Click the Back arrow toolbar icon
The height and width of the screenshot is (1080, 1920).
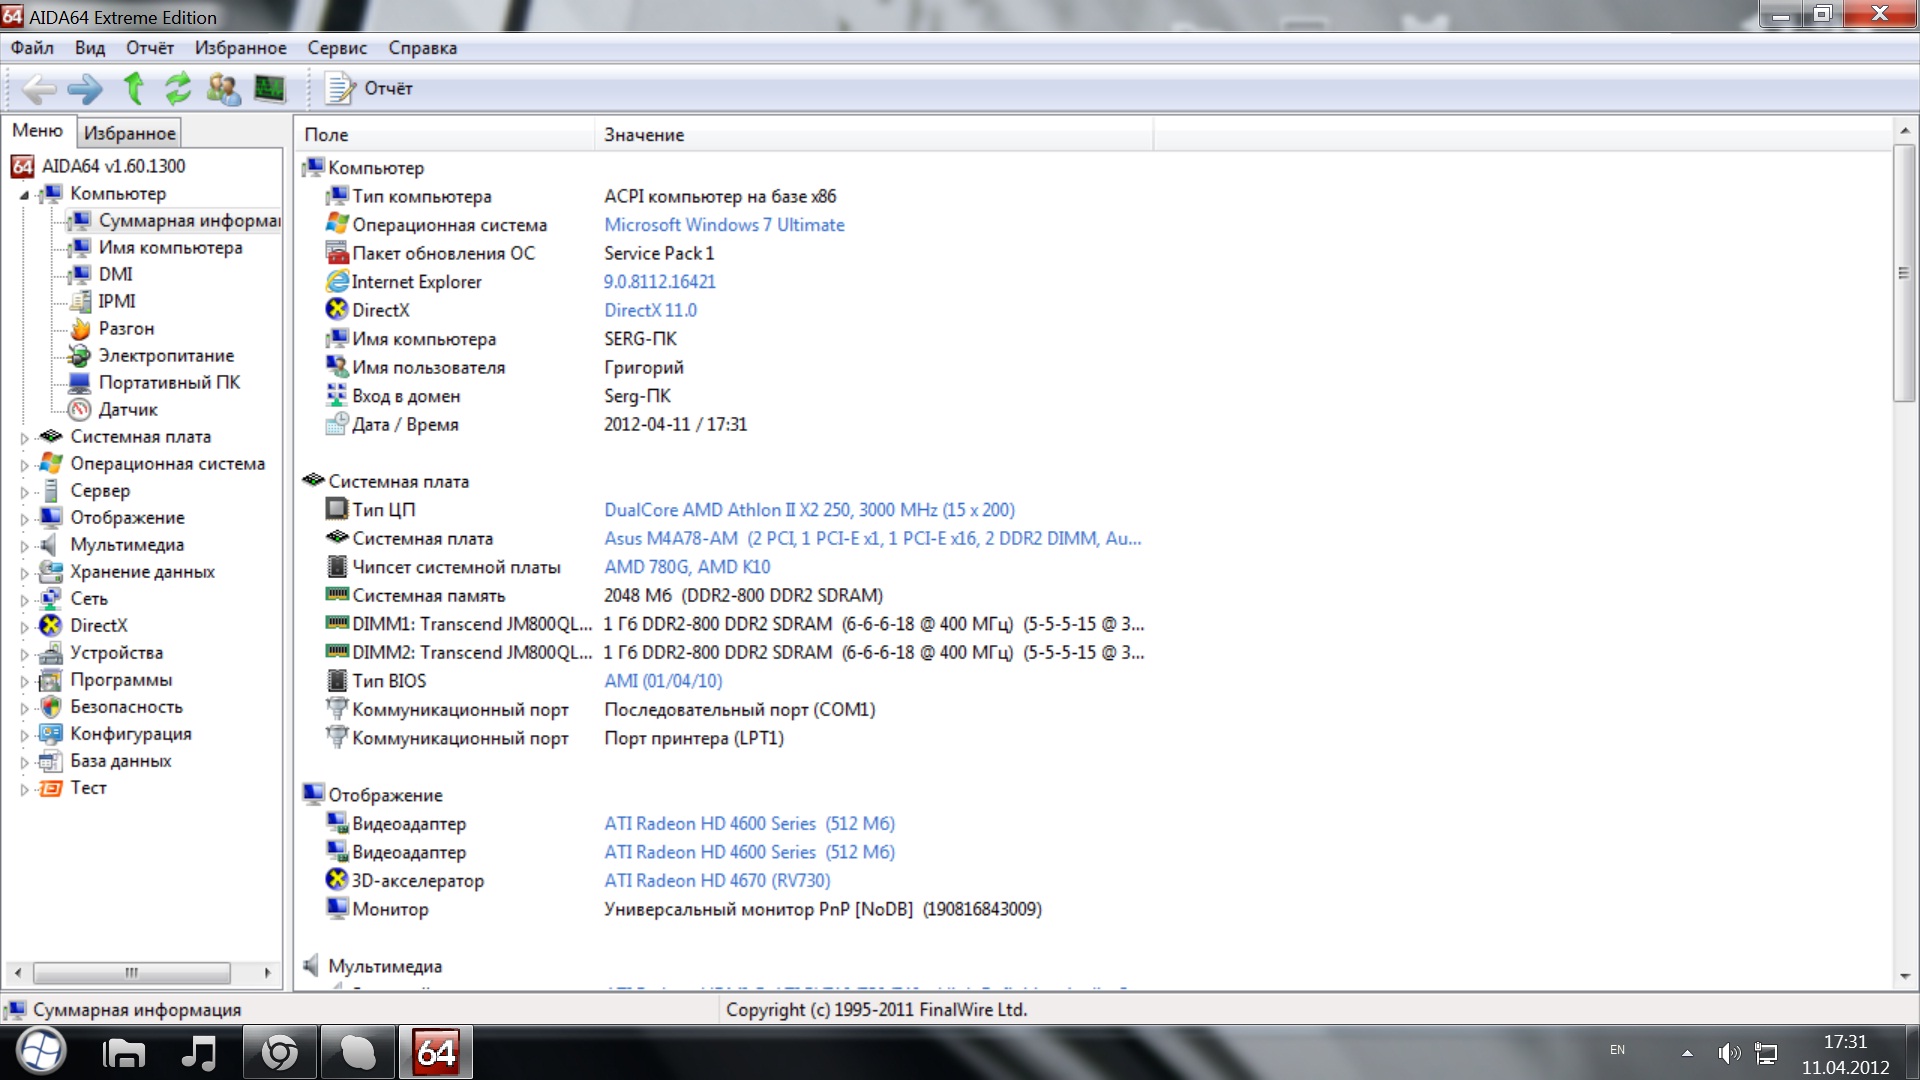(x=39, y=89)
